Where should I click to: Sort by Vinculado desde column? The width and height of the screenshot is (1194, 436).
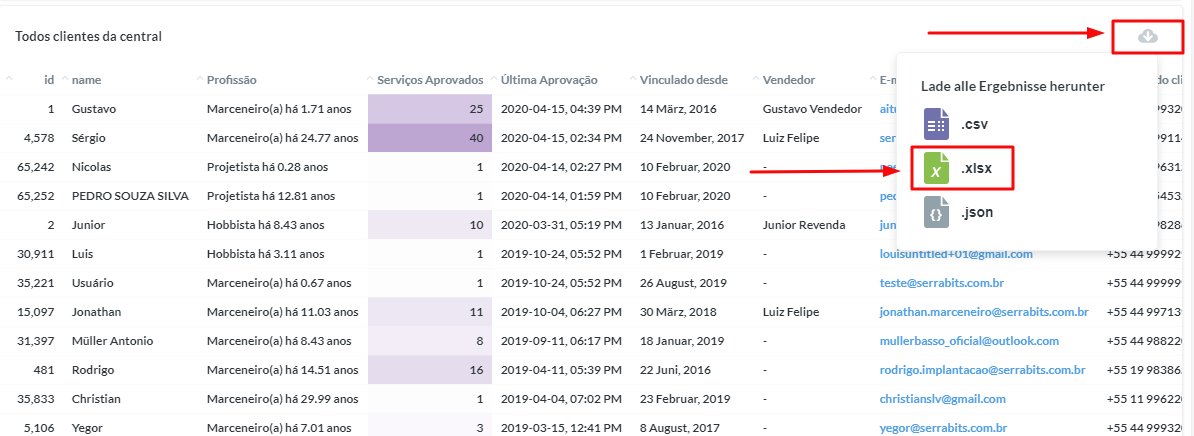point(684,80)
